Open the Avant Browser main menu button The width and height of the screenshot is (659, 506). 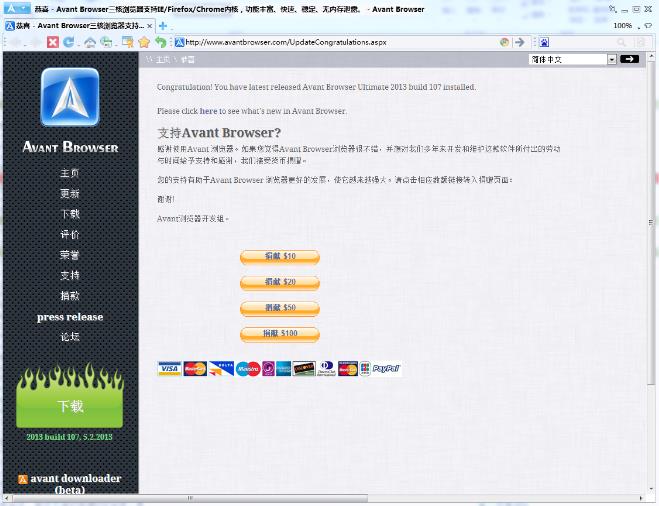(17, 8)
